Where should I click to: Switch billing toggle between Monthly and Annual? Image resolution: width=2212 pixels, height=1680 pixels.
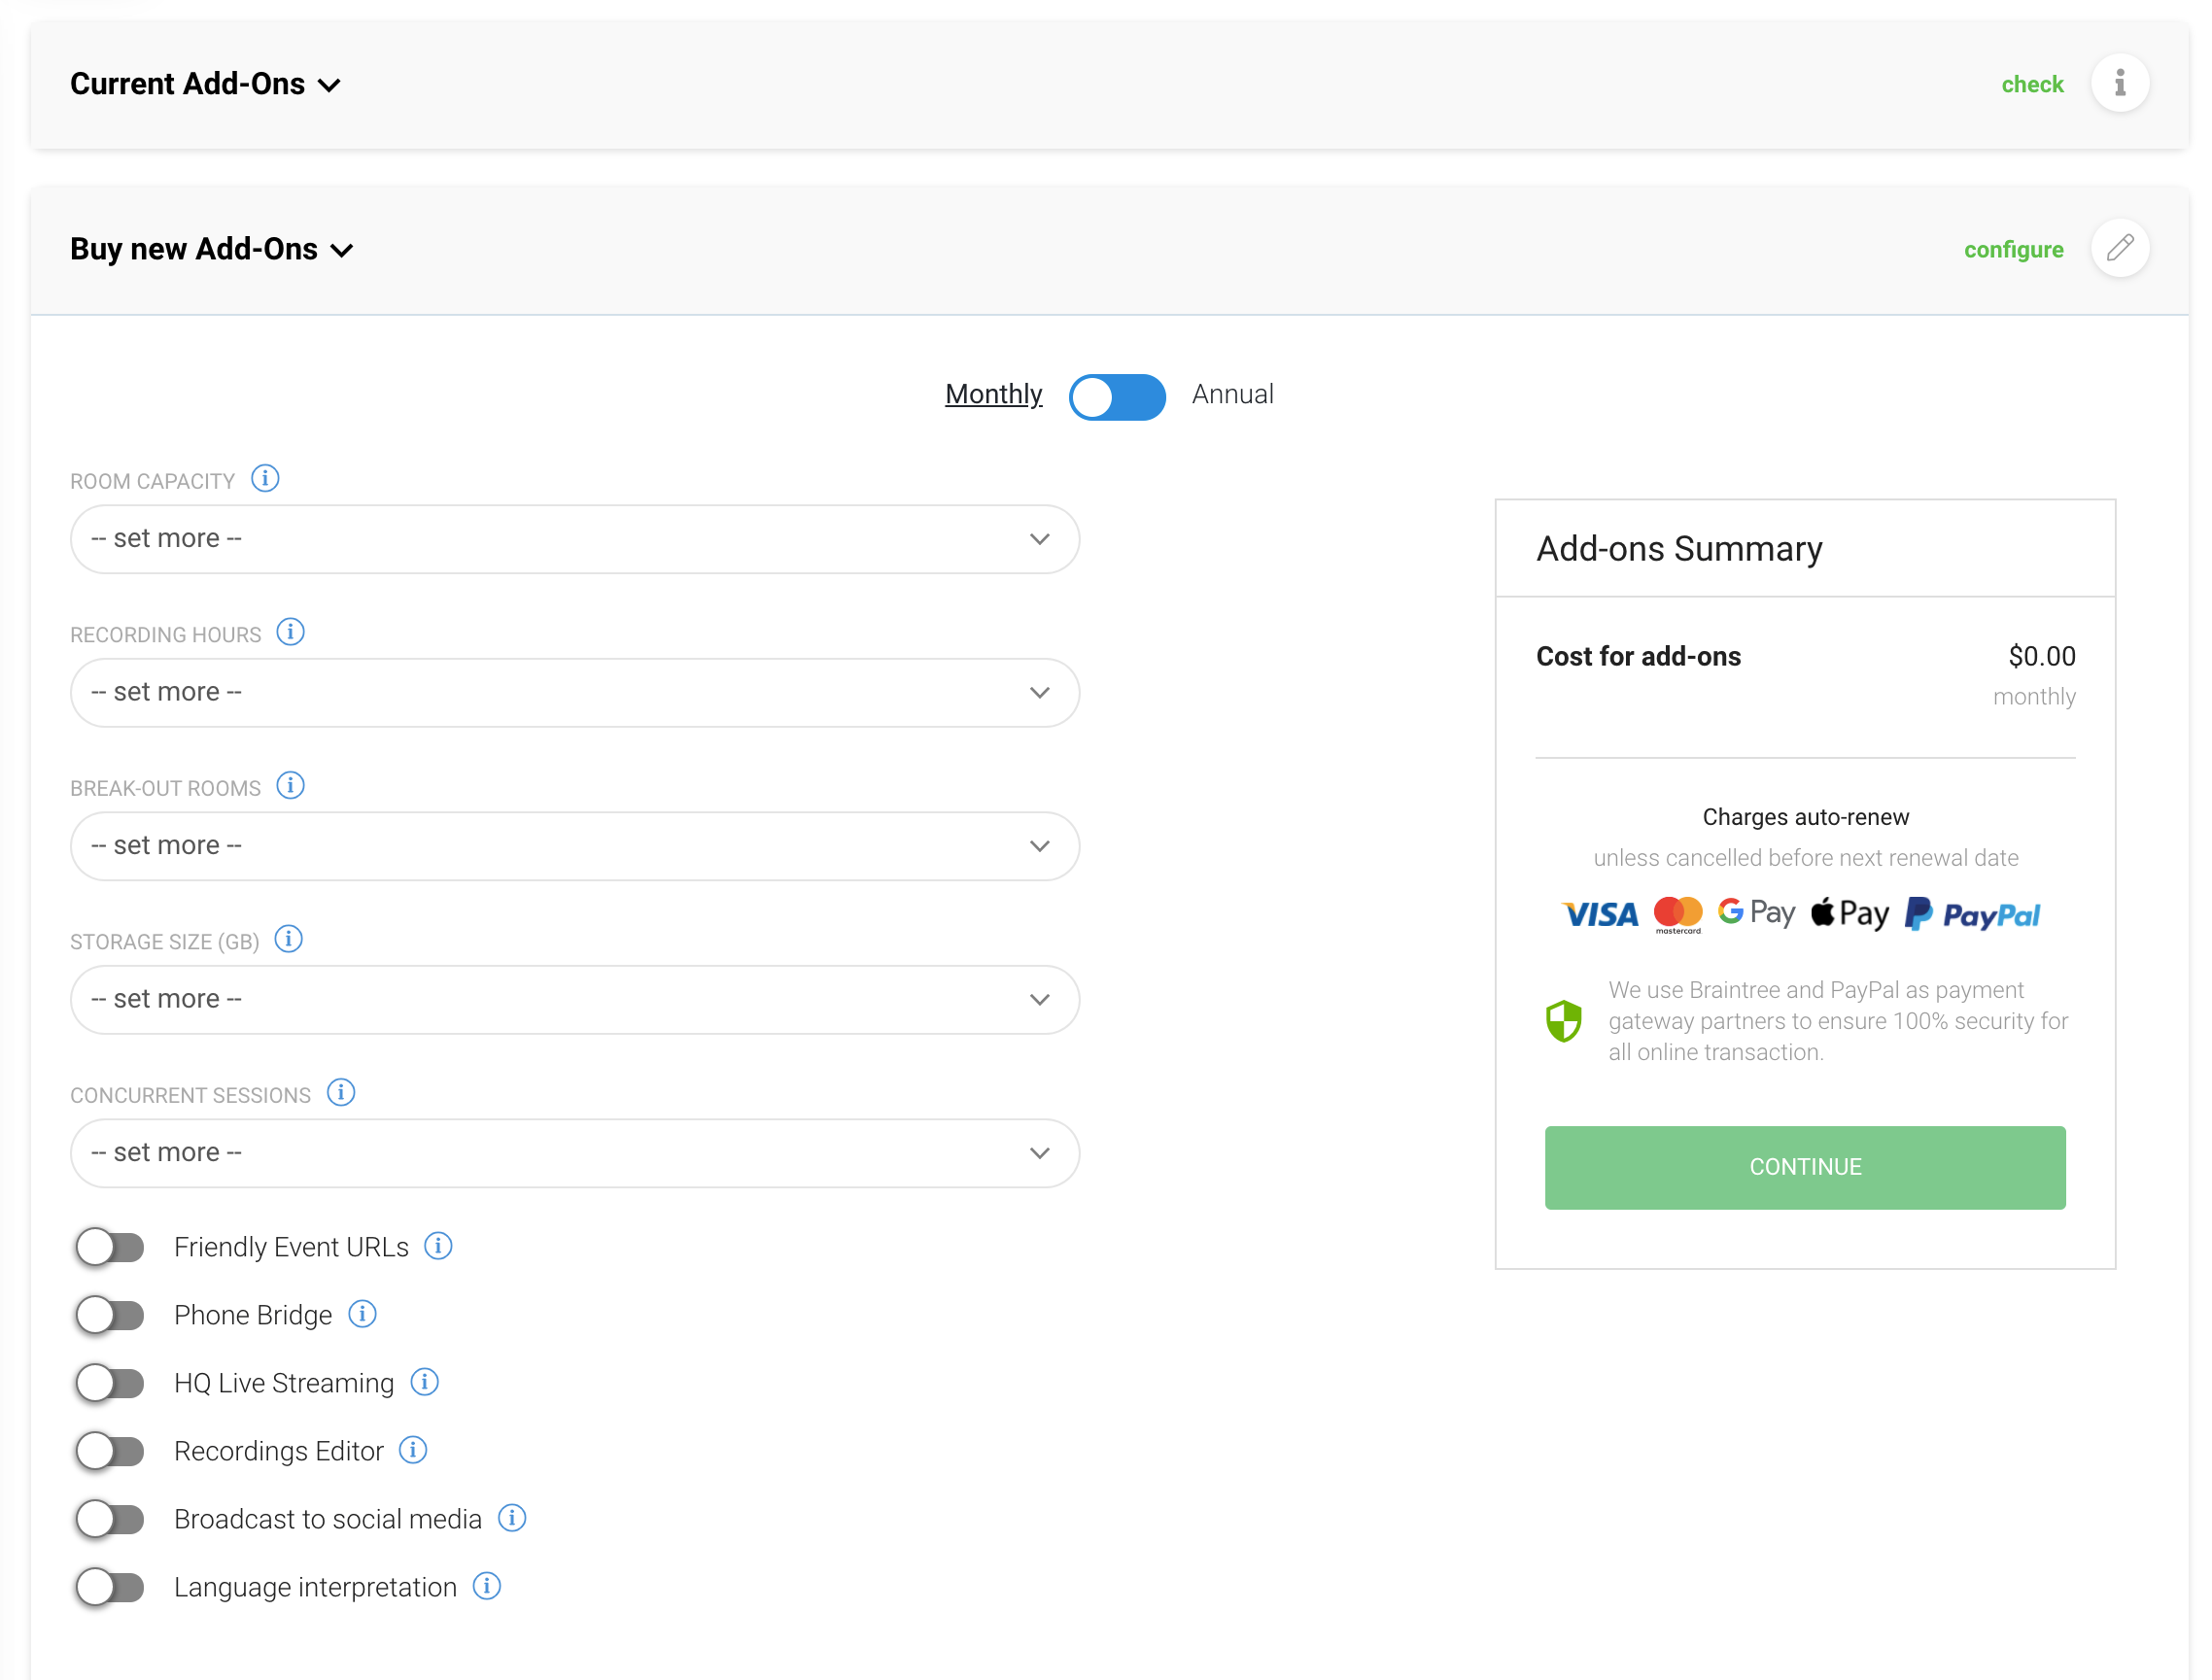click(x=1116, y=397)
